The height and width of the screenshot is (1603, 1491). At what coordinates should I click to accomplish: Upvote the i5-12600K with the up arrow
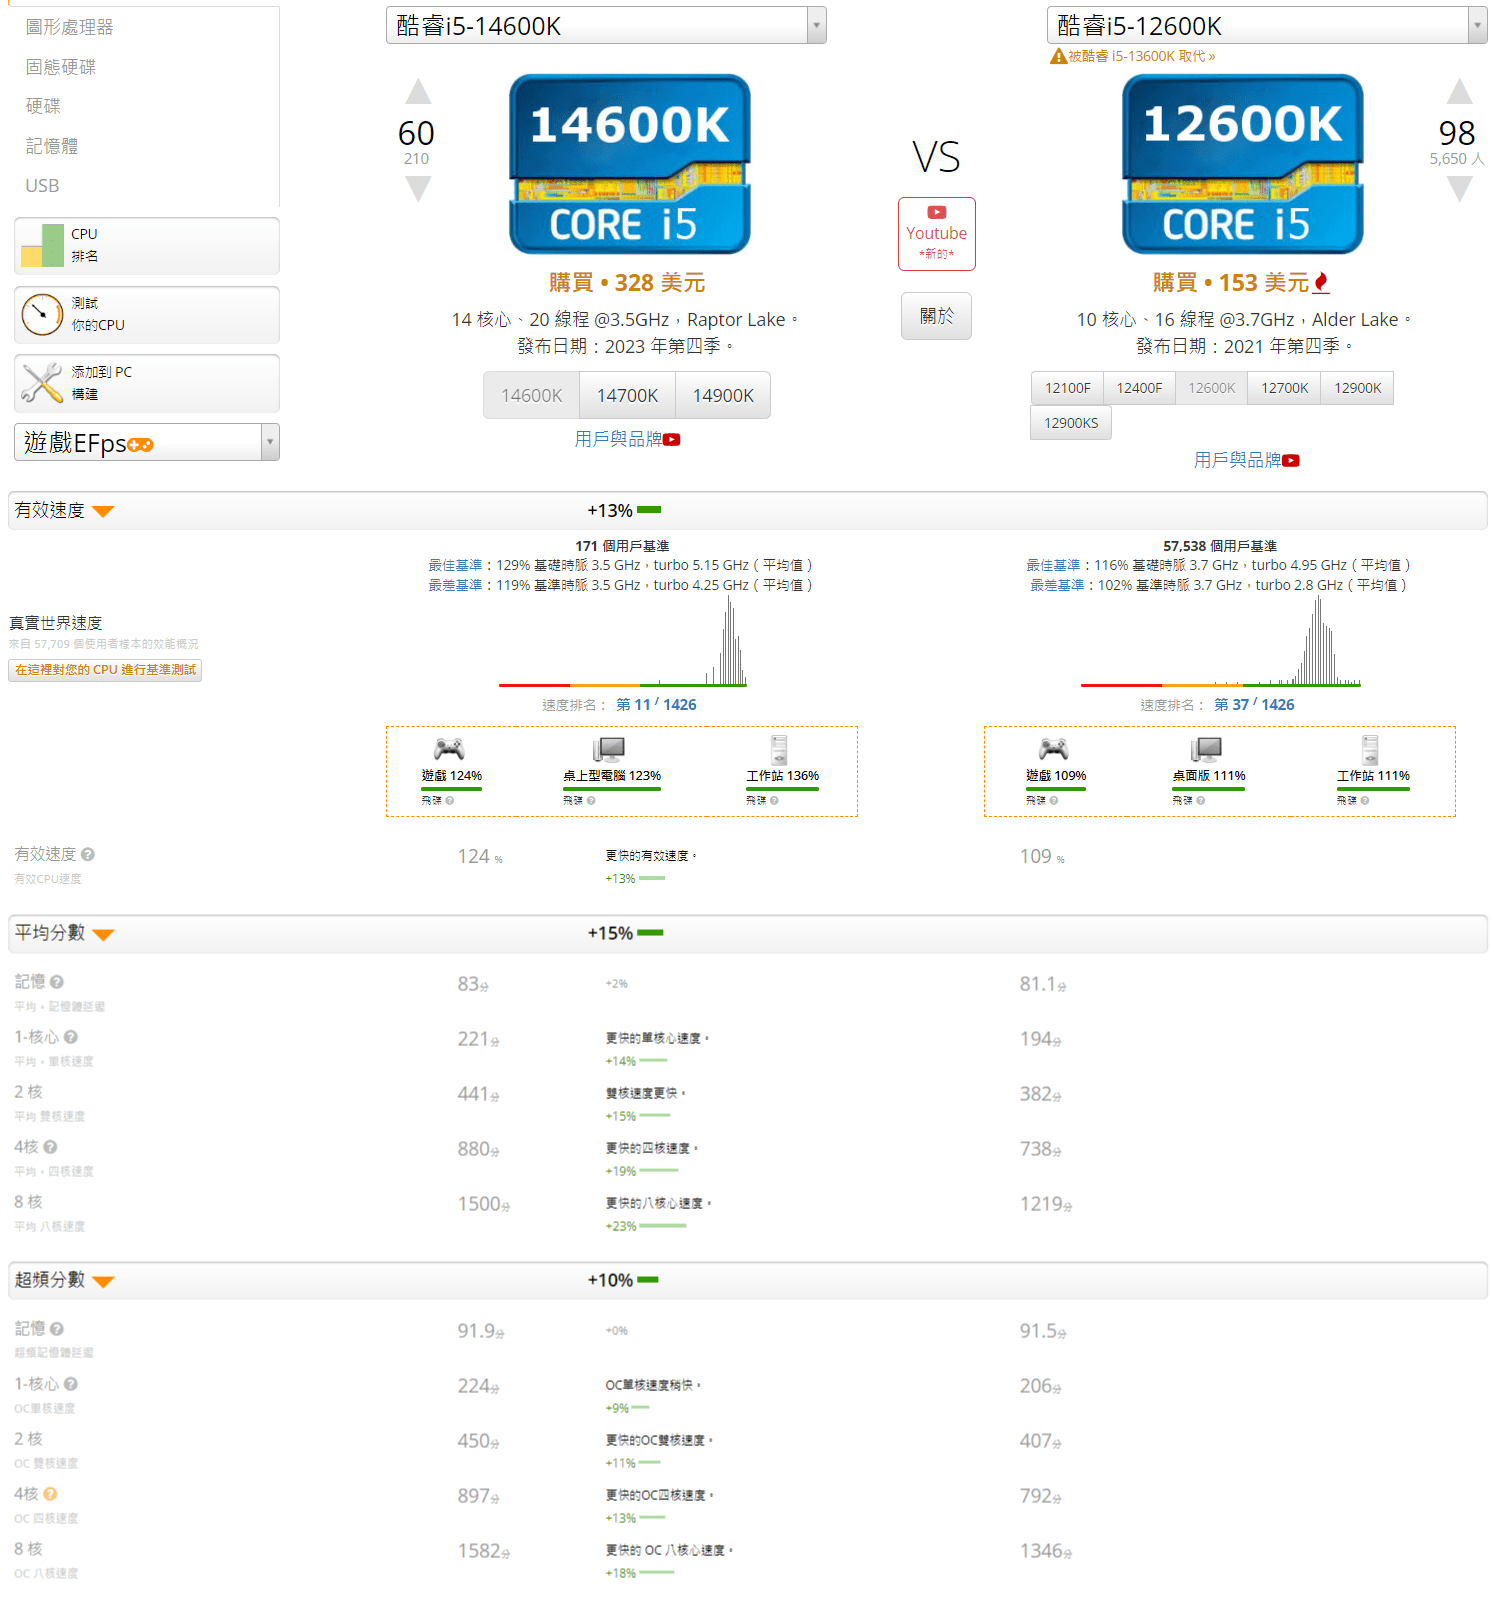[x=1459, y=92]
